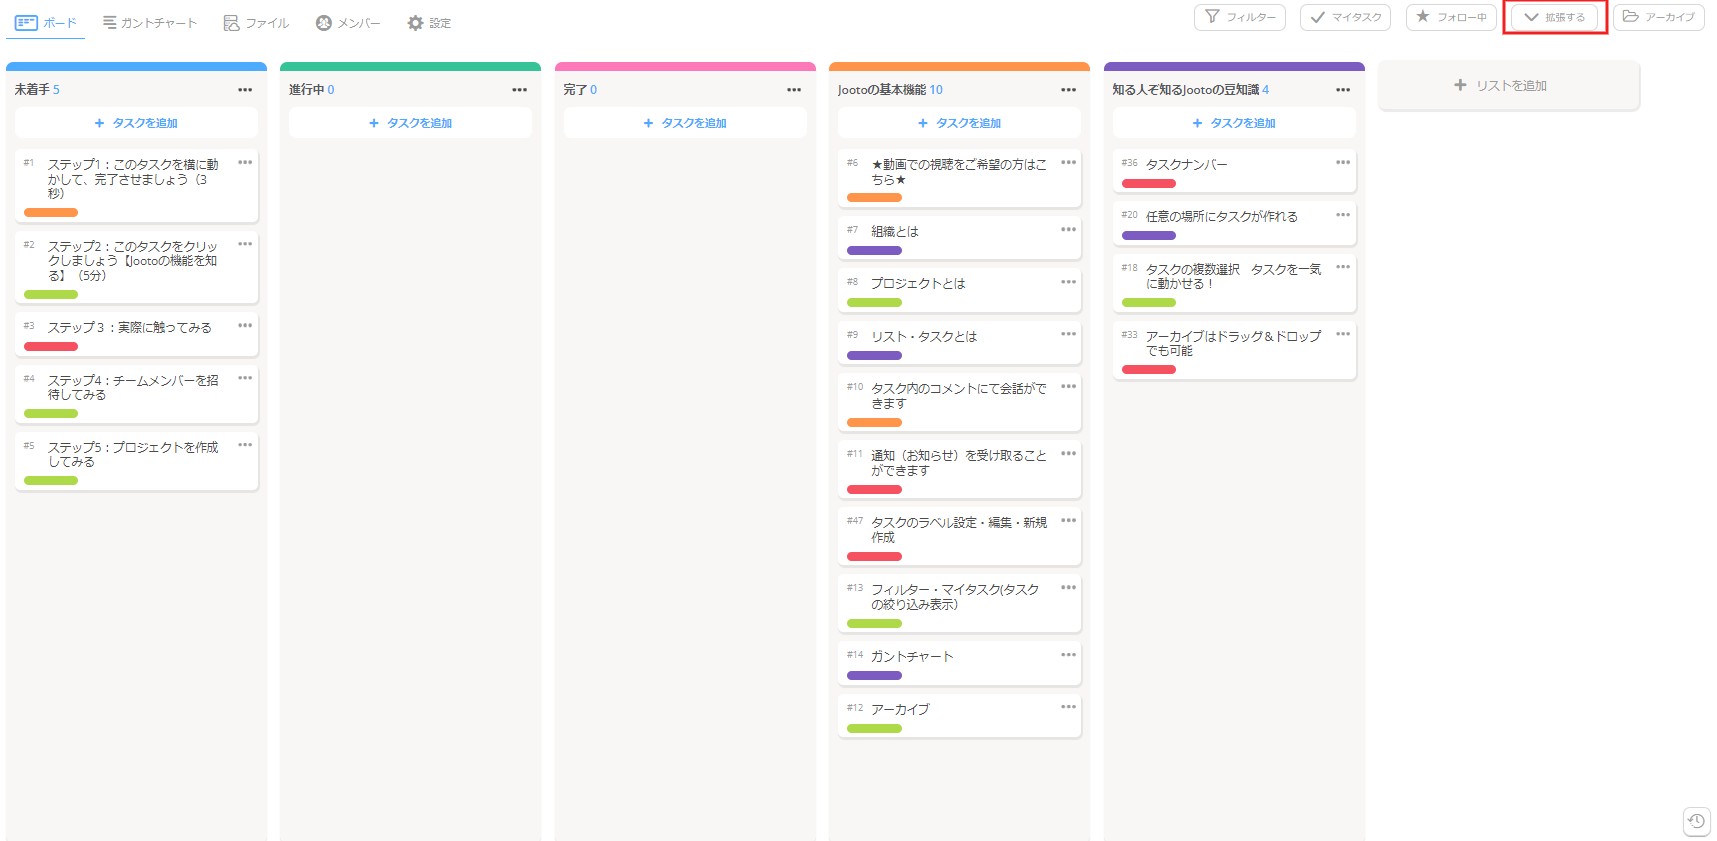The height and width of the screenshot is (841, 1717).
Task: Click the Jootoの基本機能 list title
Action: pos(882,90)
